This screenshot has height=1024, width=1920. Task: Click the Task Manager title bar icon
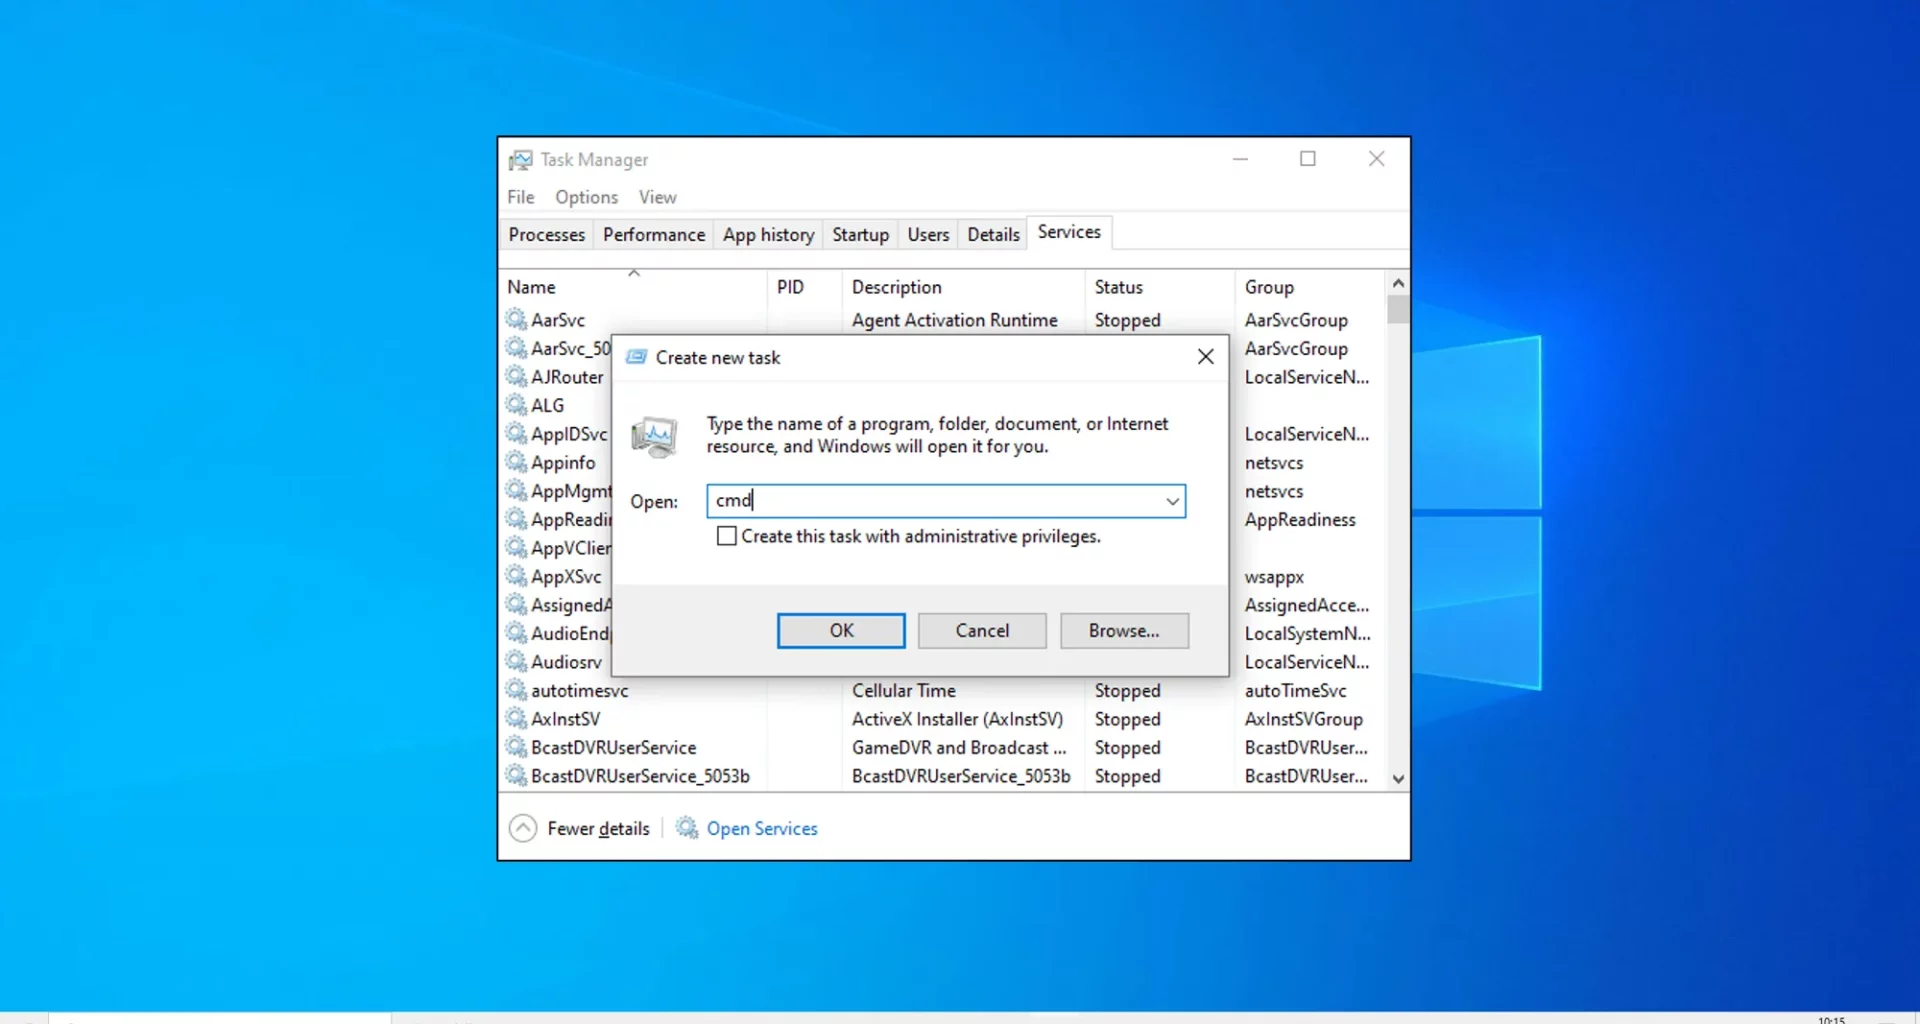[x=520, y=160]
